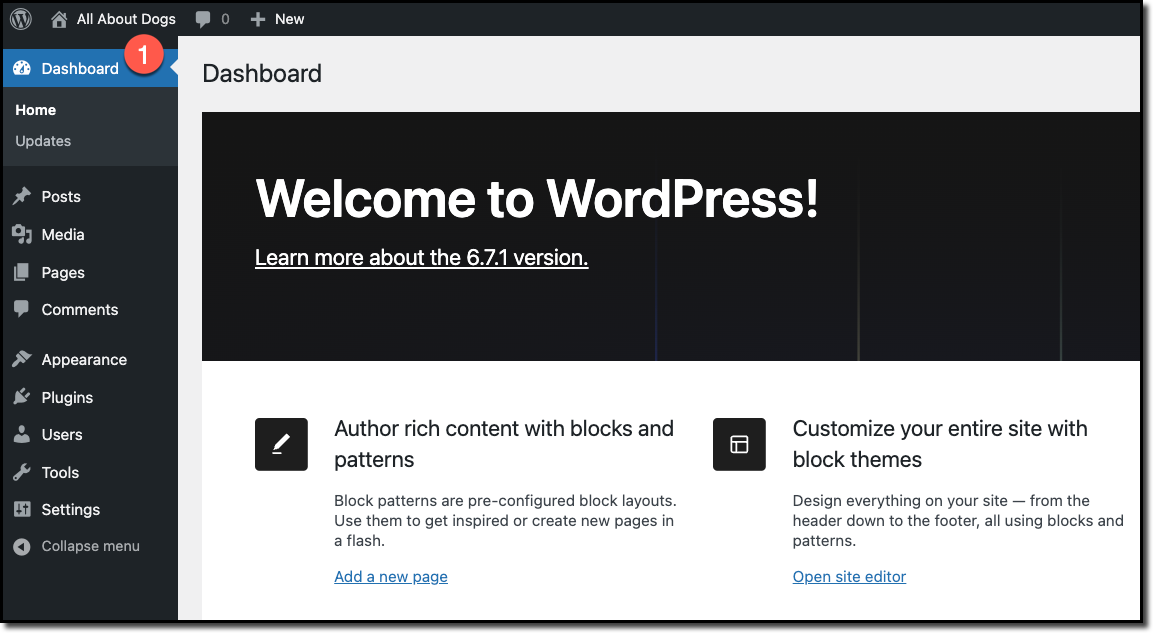Select Home under Dashboard
This screenshot has height=633, width=1153.
pyautogui.click(x=35, y=110)
